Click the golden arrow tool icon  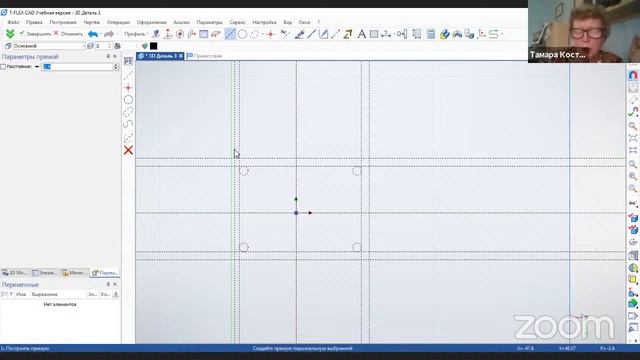(347, 34)
